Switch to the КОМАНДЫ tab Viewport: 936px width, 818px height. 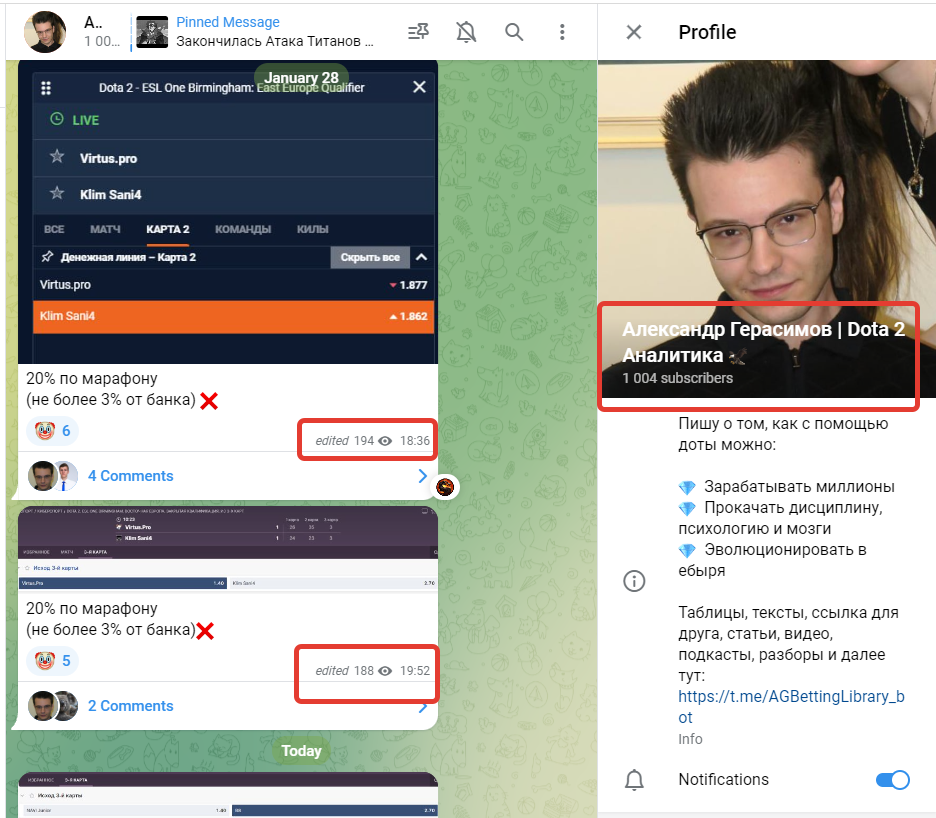click(242, 229)
